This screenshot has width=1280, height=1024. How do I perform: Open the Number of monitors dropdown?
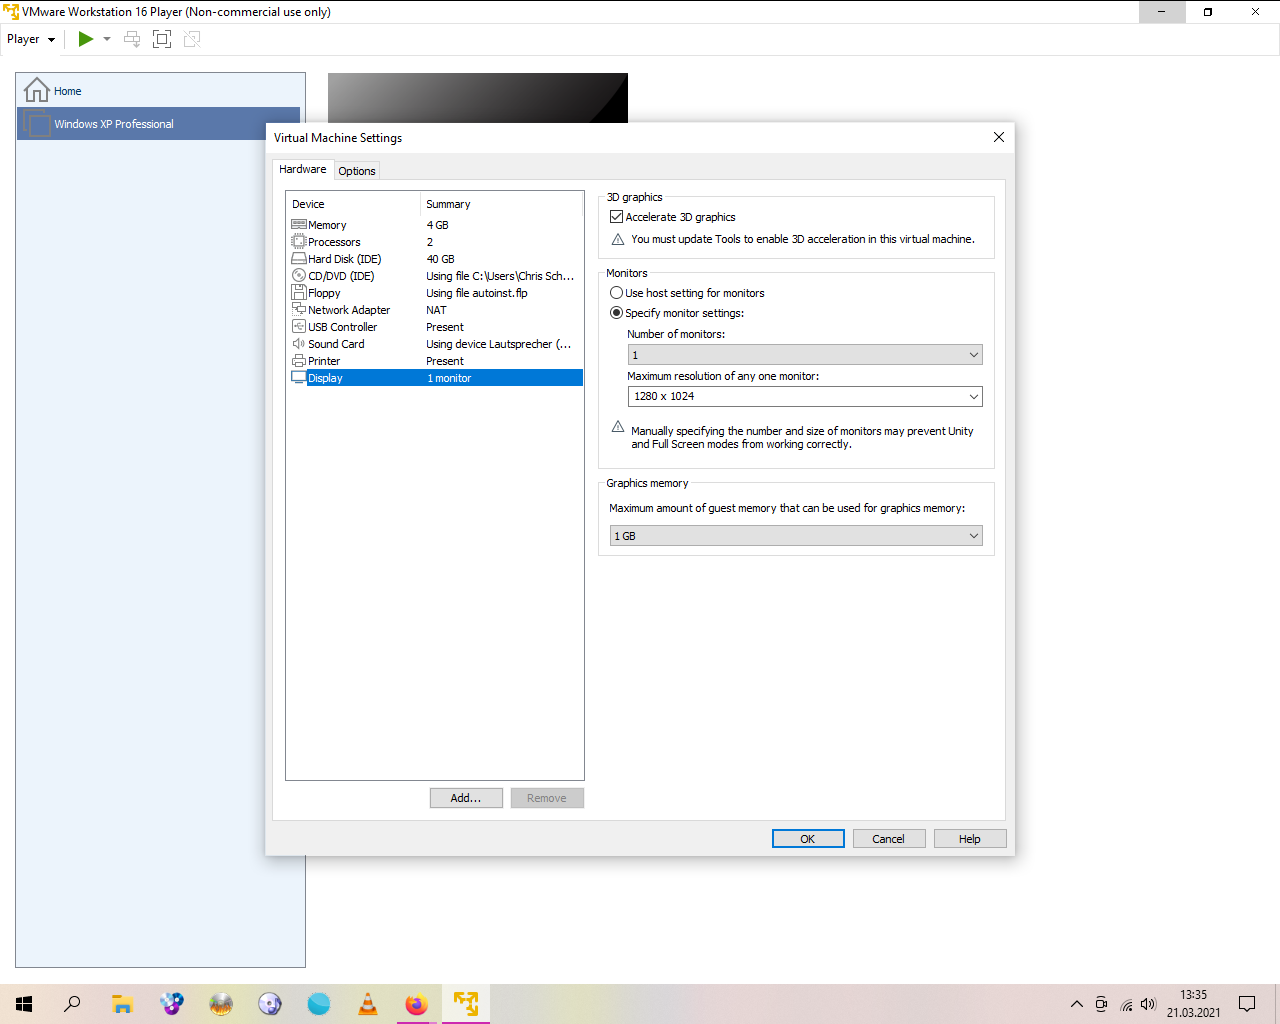[805, 355]
